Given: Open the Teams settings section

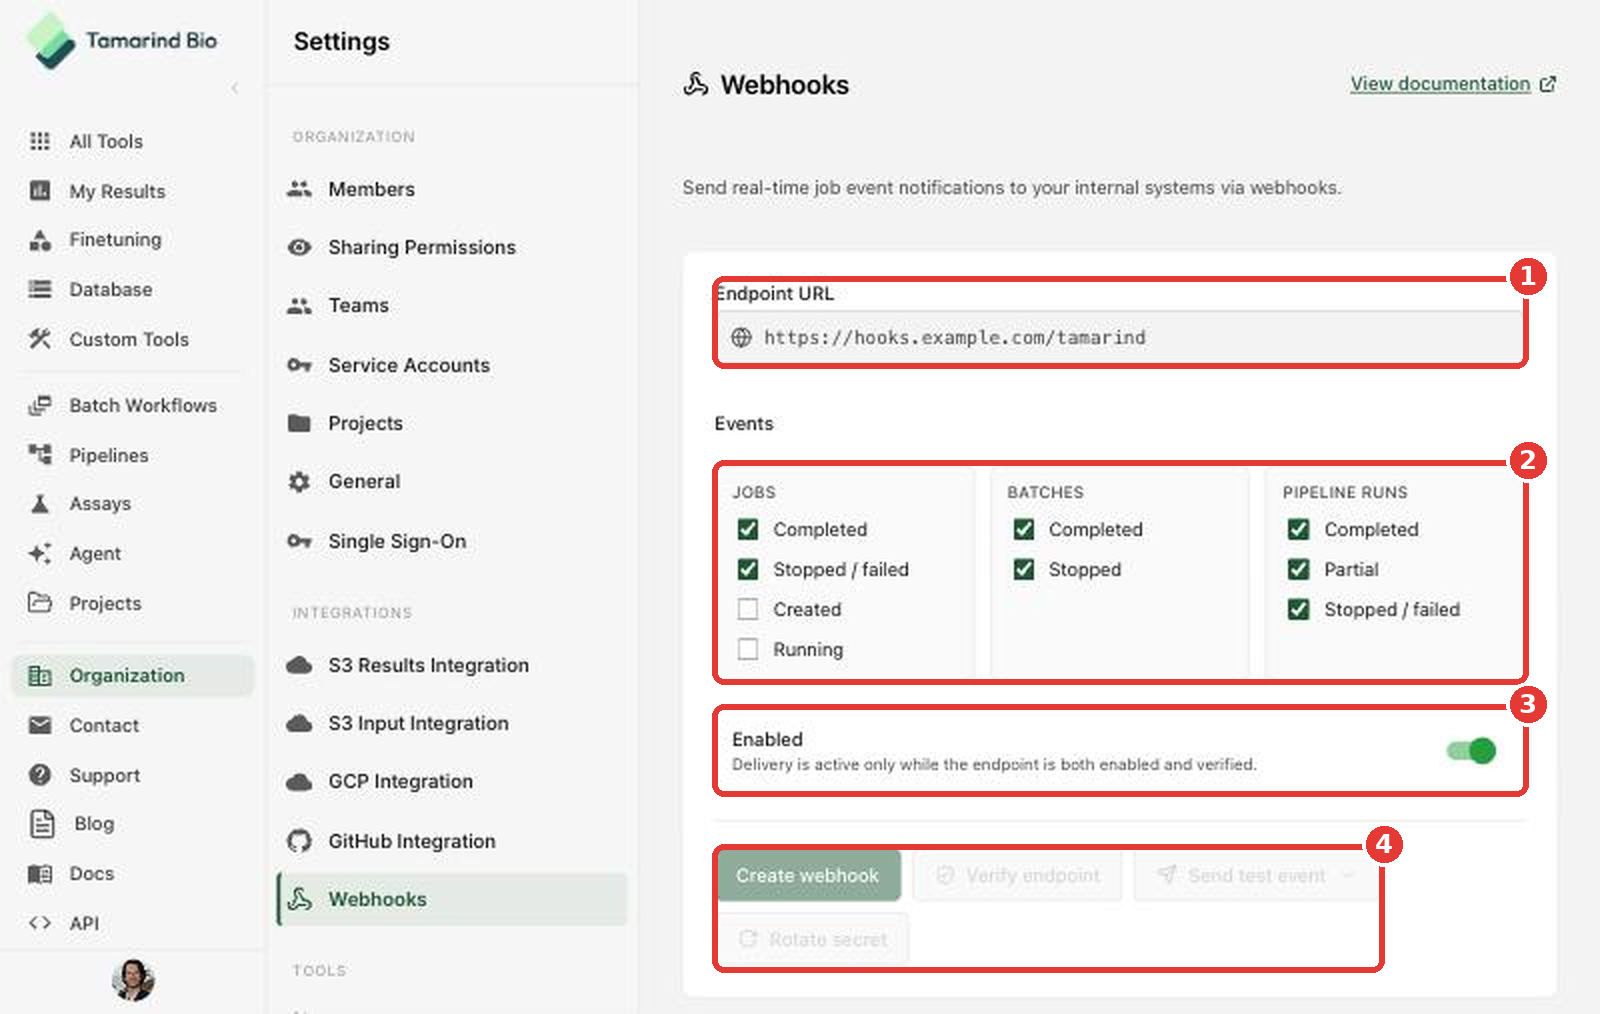Looking at the screenshot, I should pyautogui.click(x=452, y=305).
